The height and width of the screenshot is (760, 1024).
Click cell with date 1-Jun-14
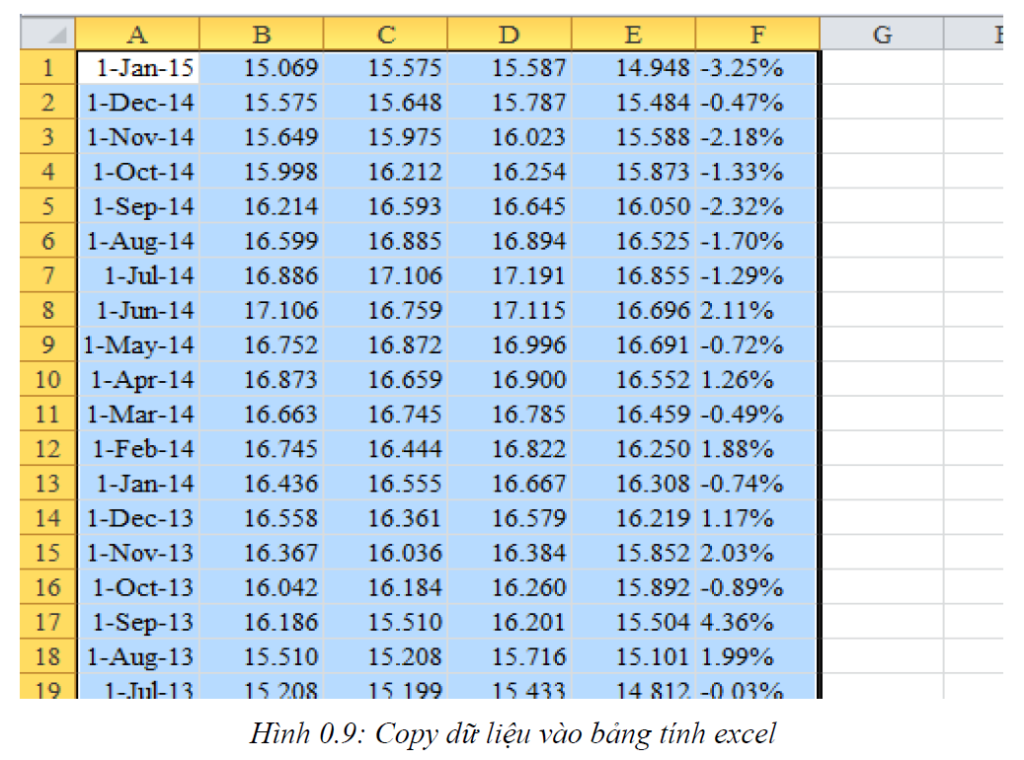[x=138, y=311]
